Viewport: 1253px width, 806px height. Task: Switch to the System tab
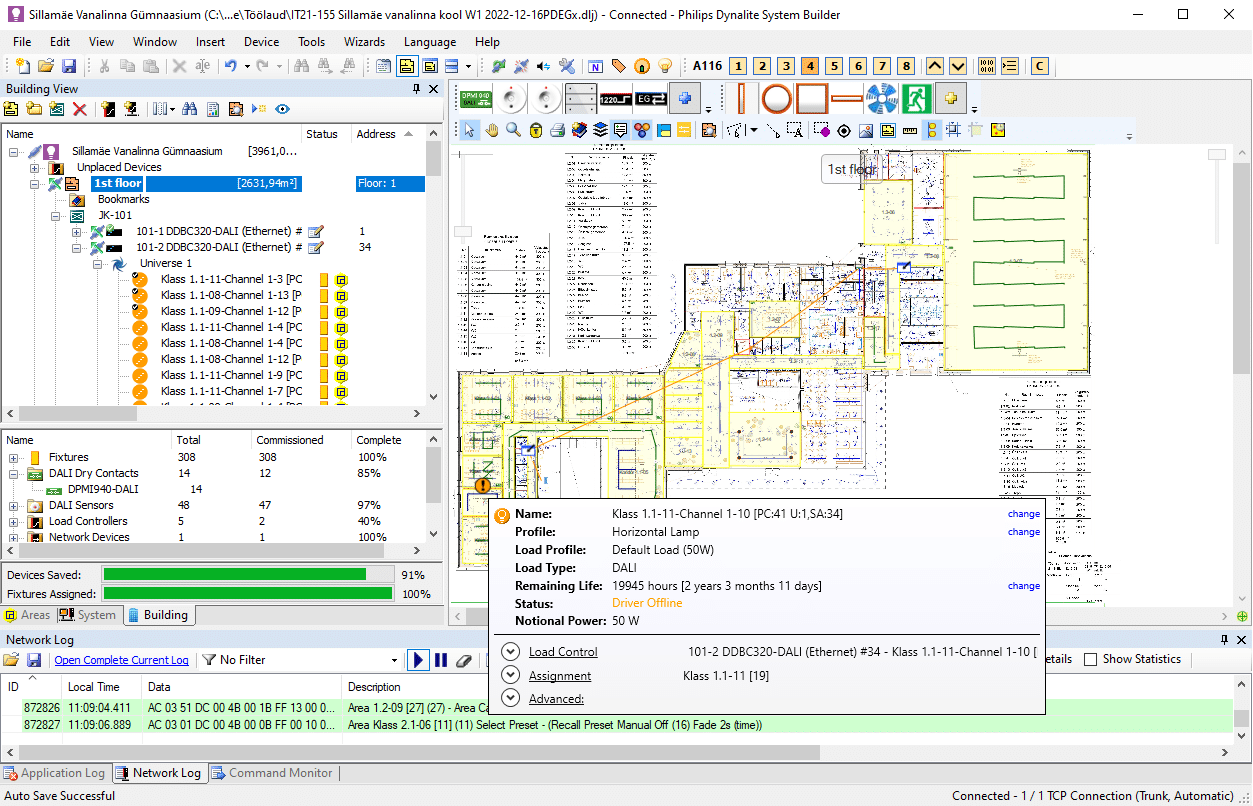point(88,615)
